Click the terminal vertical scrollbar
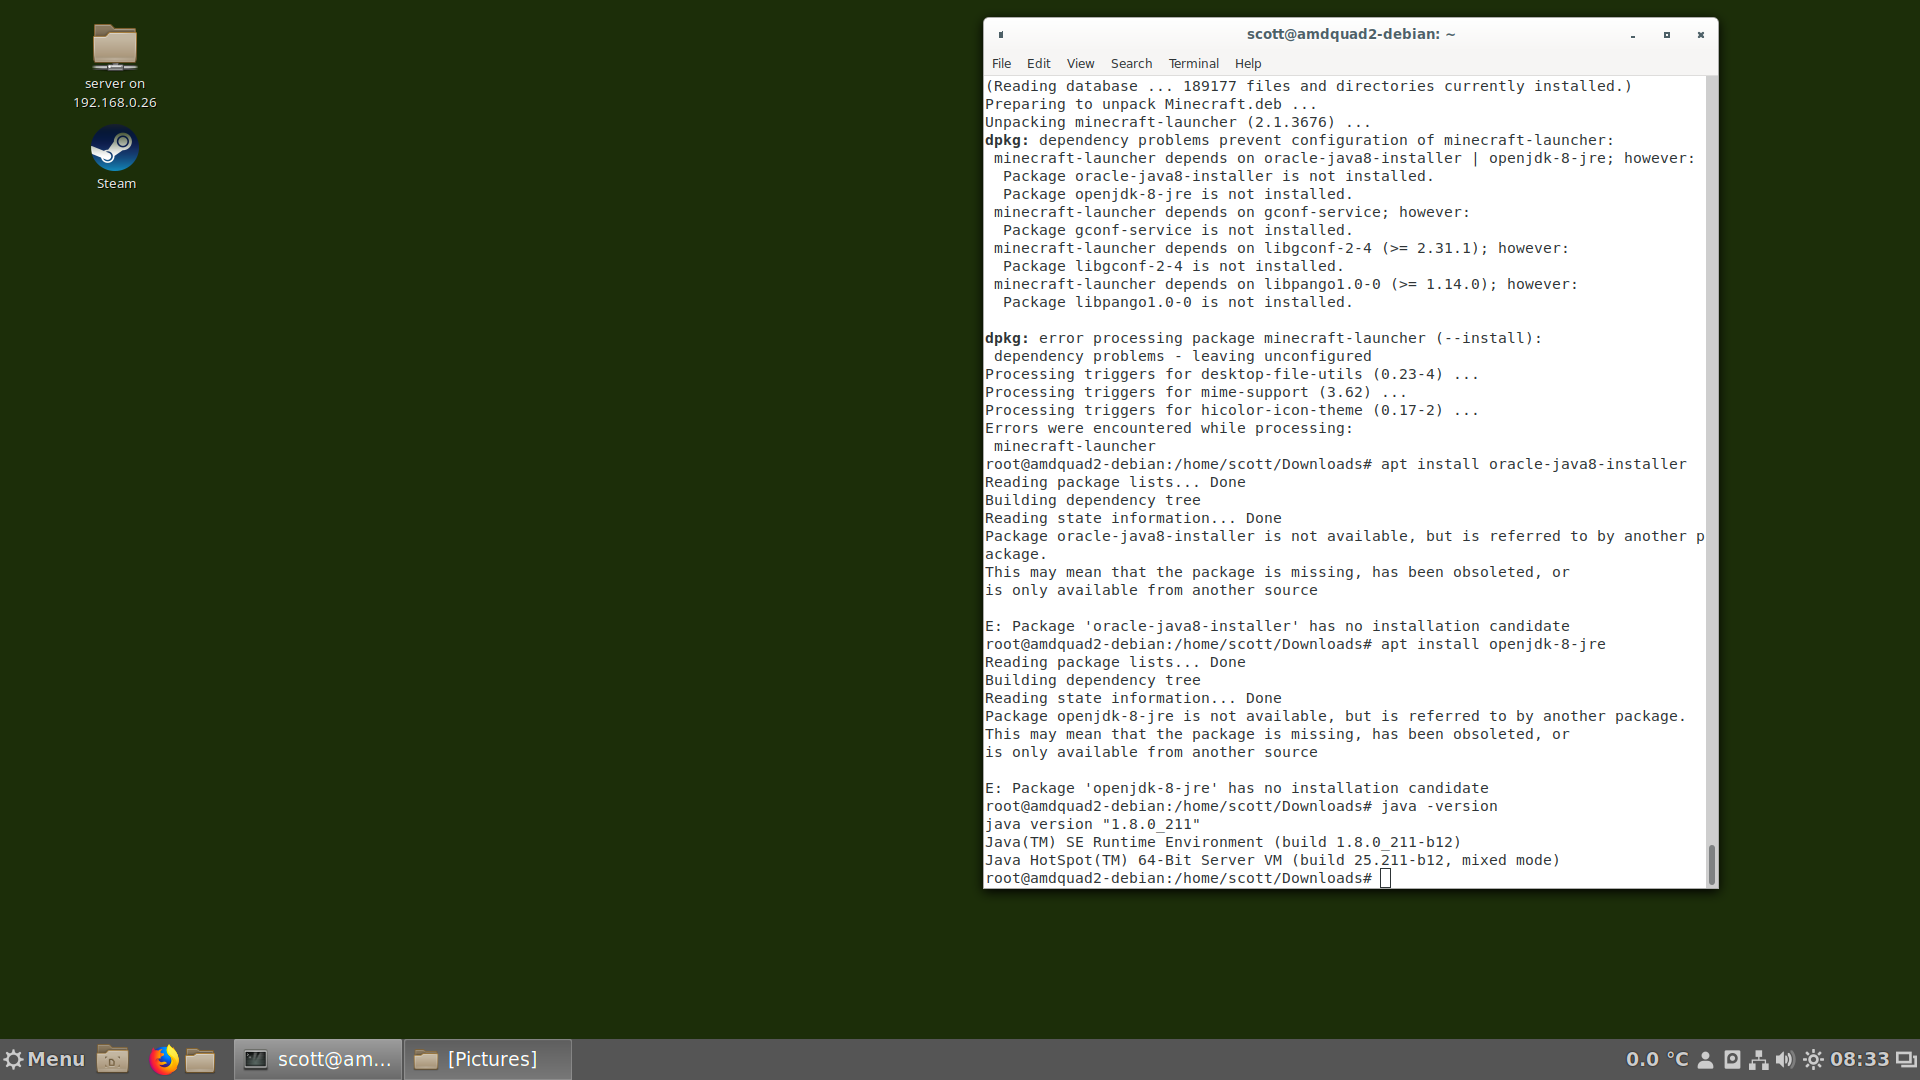 click(x=1711, y=864)
